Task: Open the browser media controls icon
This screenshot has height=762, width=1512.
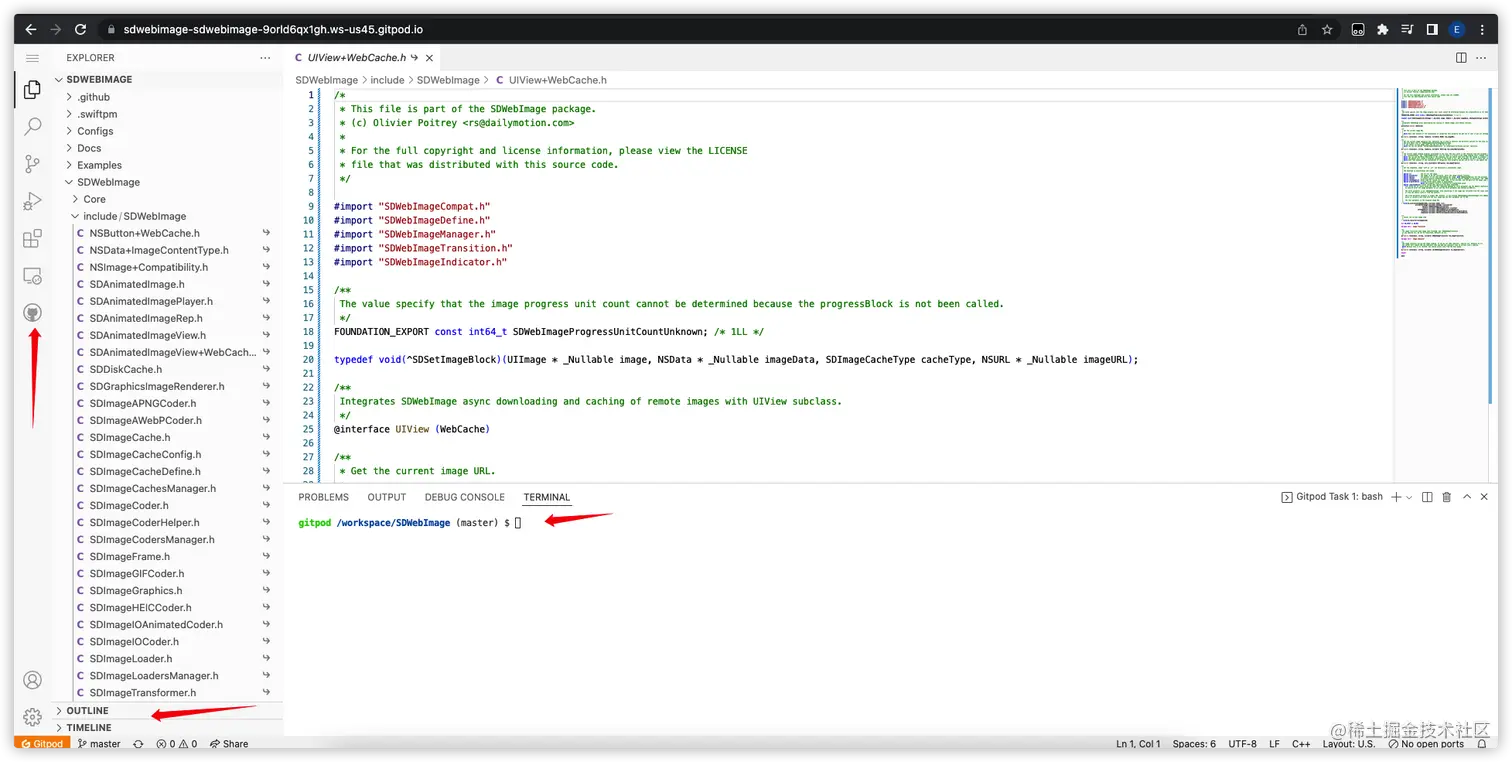Action: pyautogui.click(x=1407, y=30)
